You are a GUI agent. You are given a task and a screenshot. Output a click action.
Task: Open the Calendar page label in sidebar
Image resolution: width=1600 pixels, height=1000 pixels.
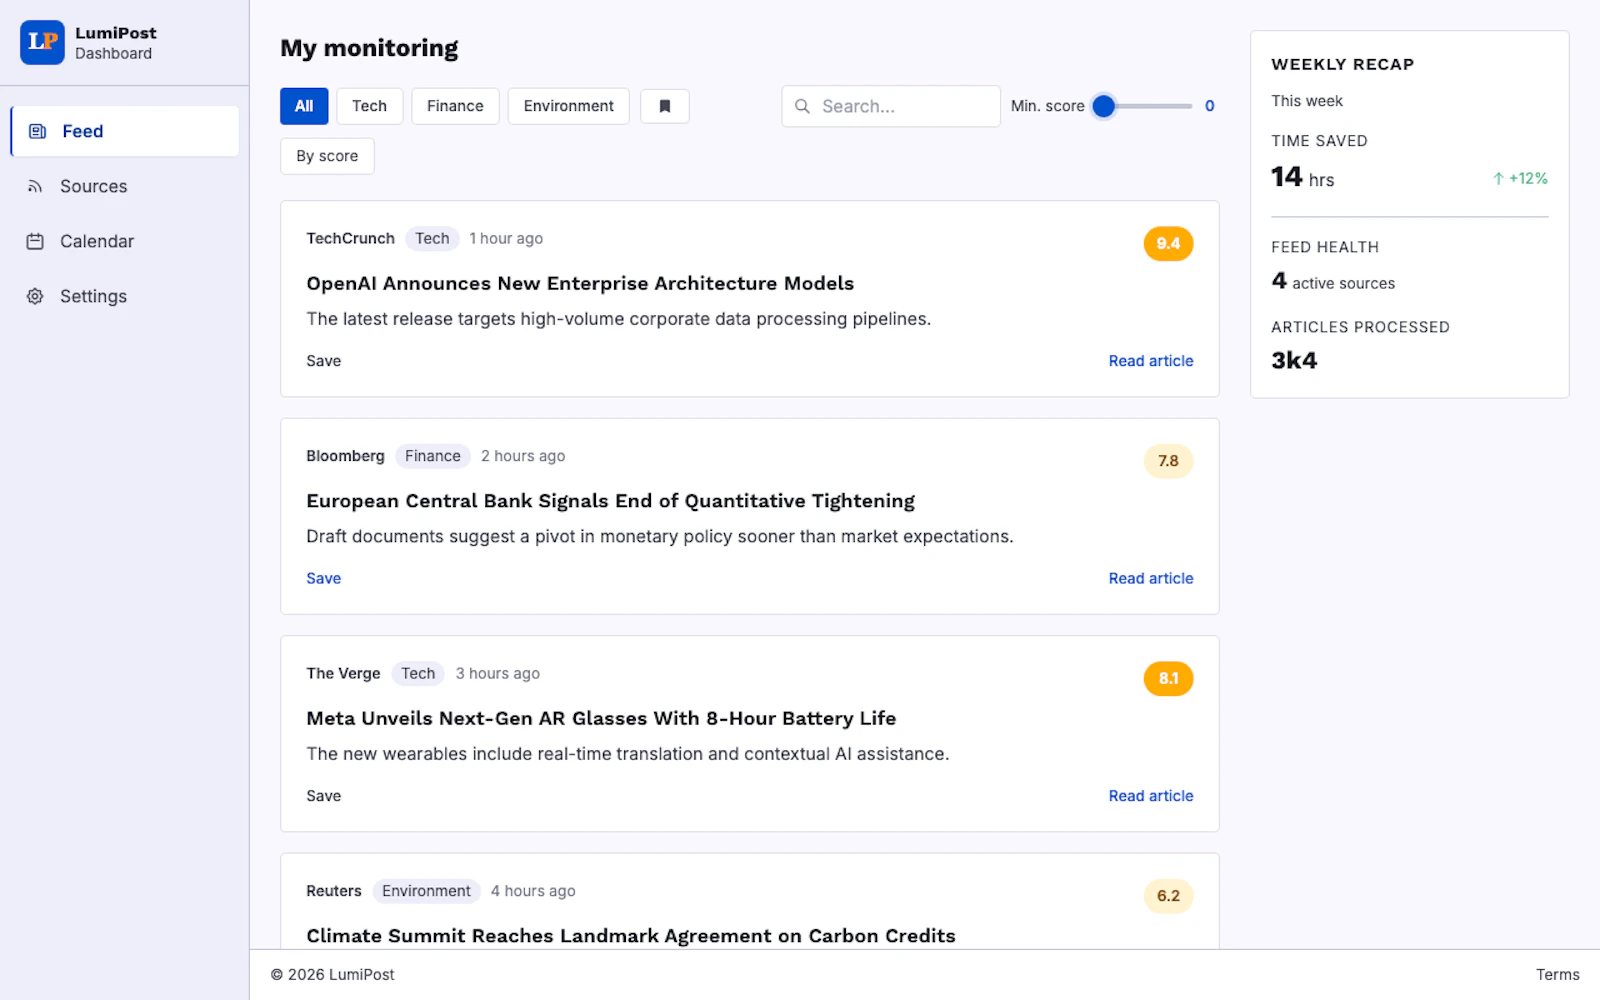click(97, 241)
